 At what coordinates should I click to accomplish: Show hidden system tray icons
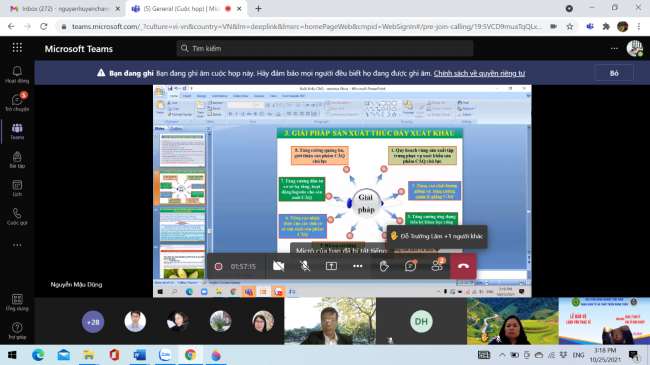click(x=502, y=355)
